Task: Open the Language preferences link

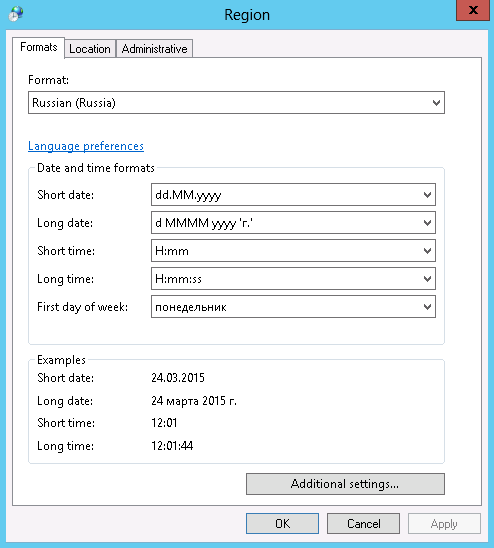Action: tap(86, 146)
